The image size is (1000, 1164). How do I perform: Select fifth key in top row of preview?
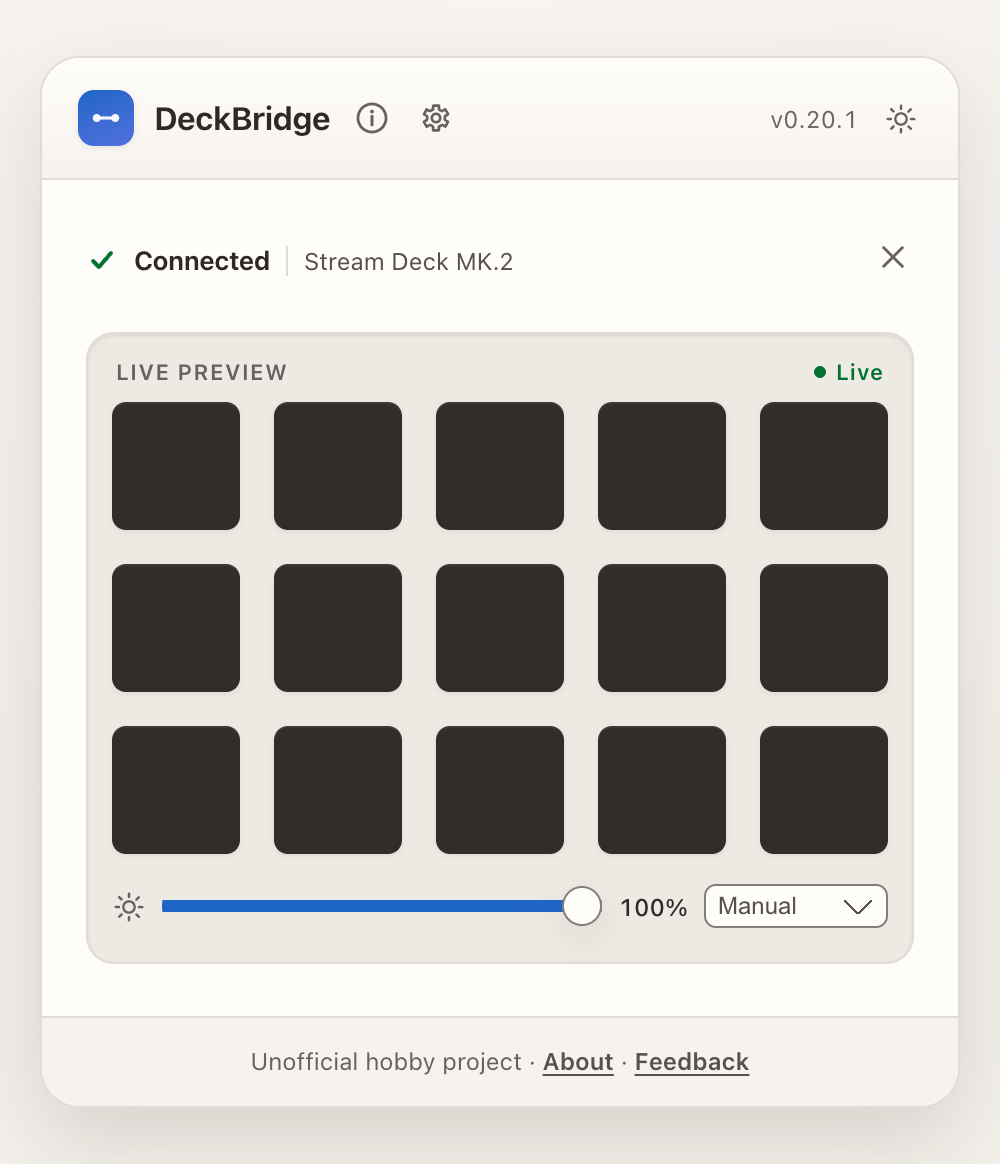click(x=823, y=466)
